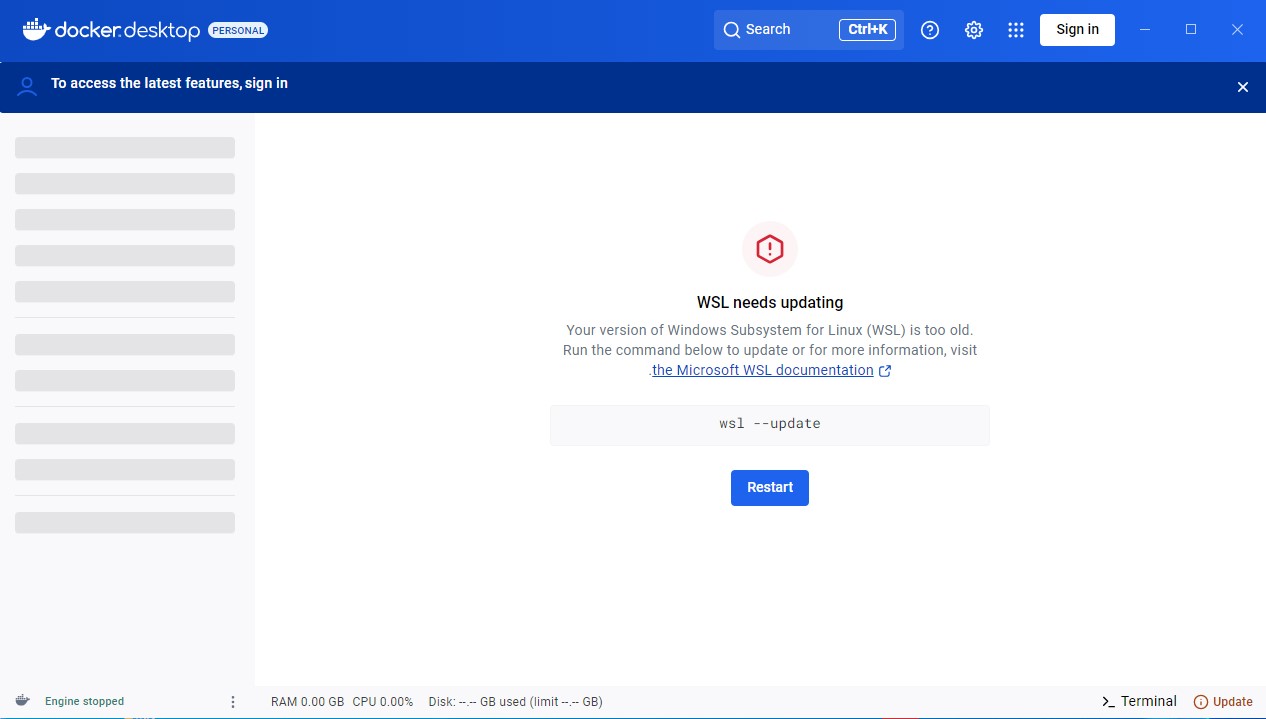Minimize the Docker Desktop window
Viewport: 1266px width, 719px height.
coord(1145,30)
